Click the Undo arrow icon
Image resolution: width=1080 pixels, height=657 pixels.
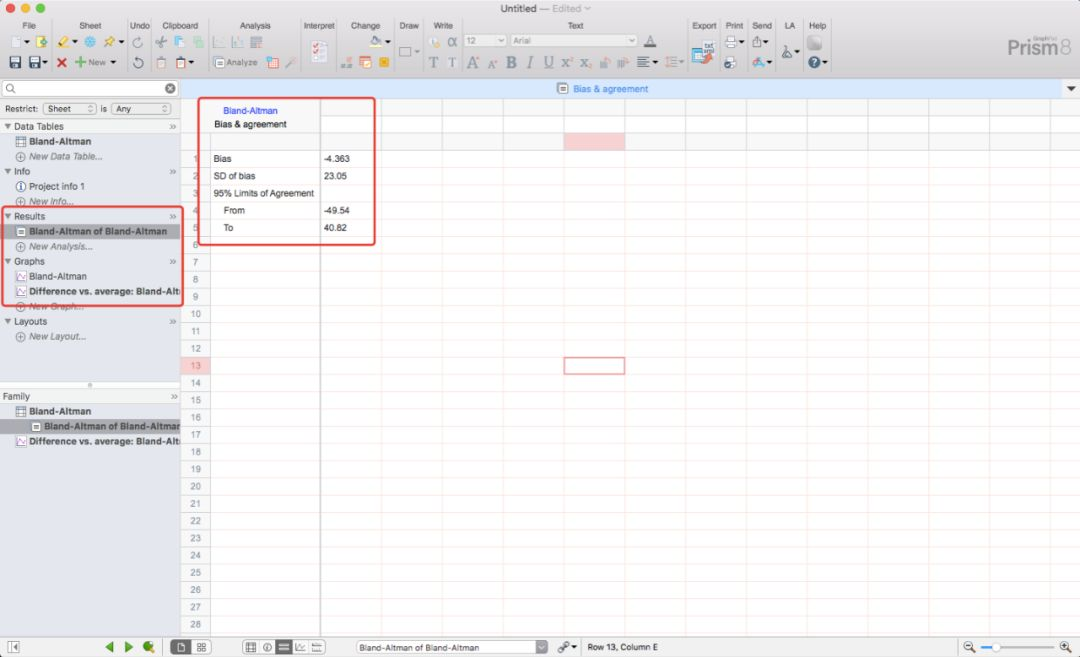(x=139, y=40)
